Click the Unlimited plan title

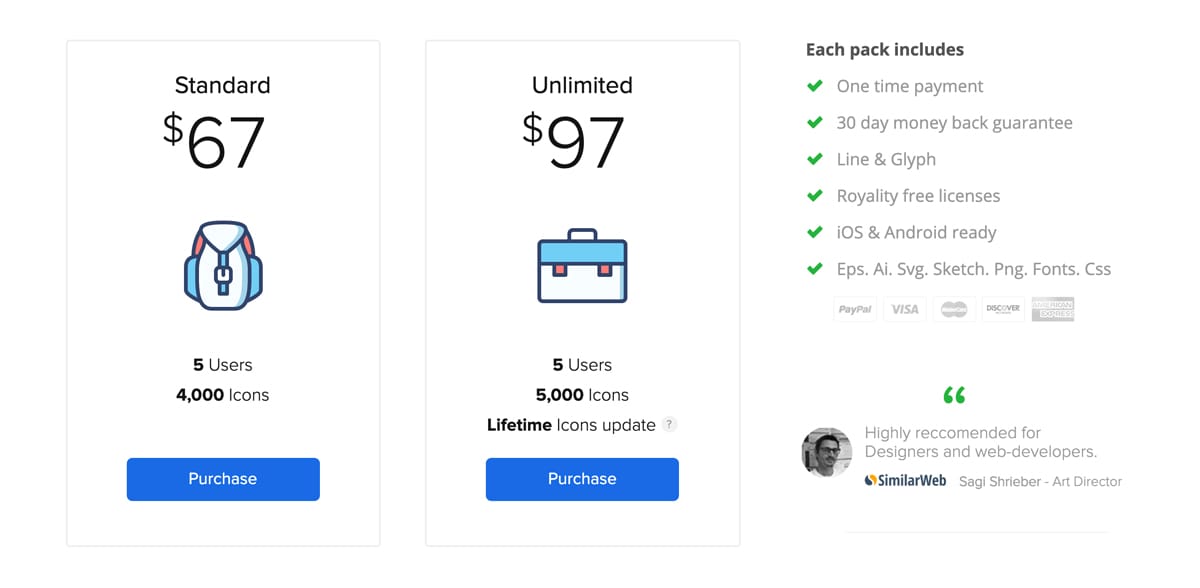[582, 85]
